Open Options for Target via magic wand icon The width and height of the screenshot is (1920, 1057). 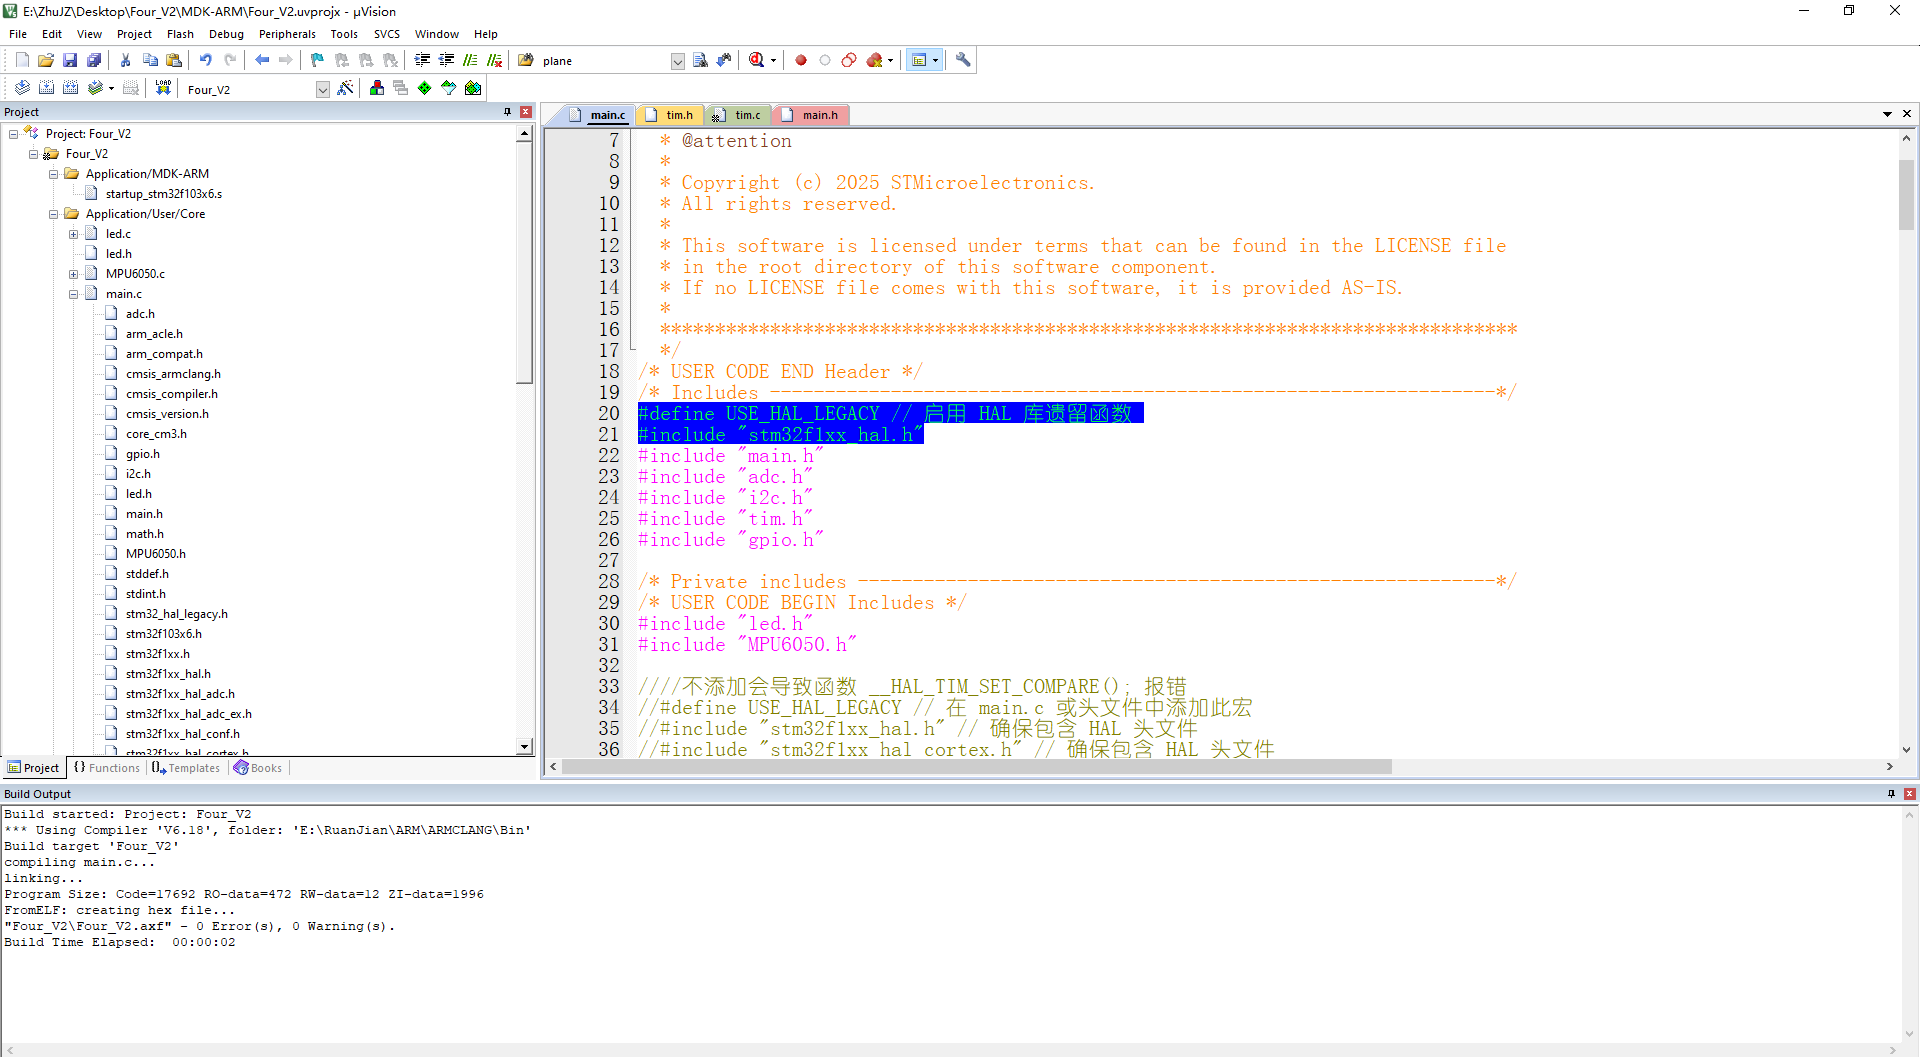point(344,88)
